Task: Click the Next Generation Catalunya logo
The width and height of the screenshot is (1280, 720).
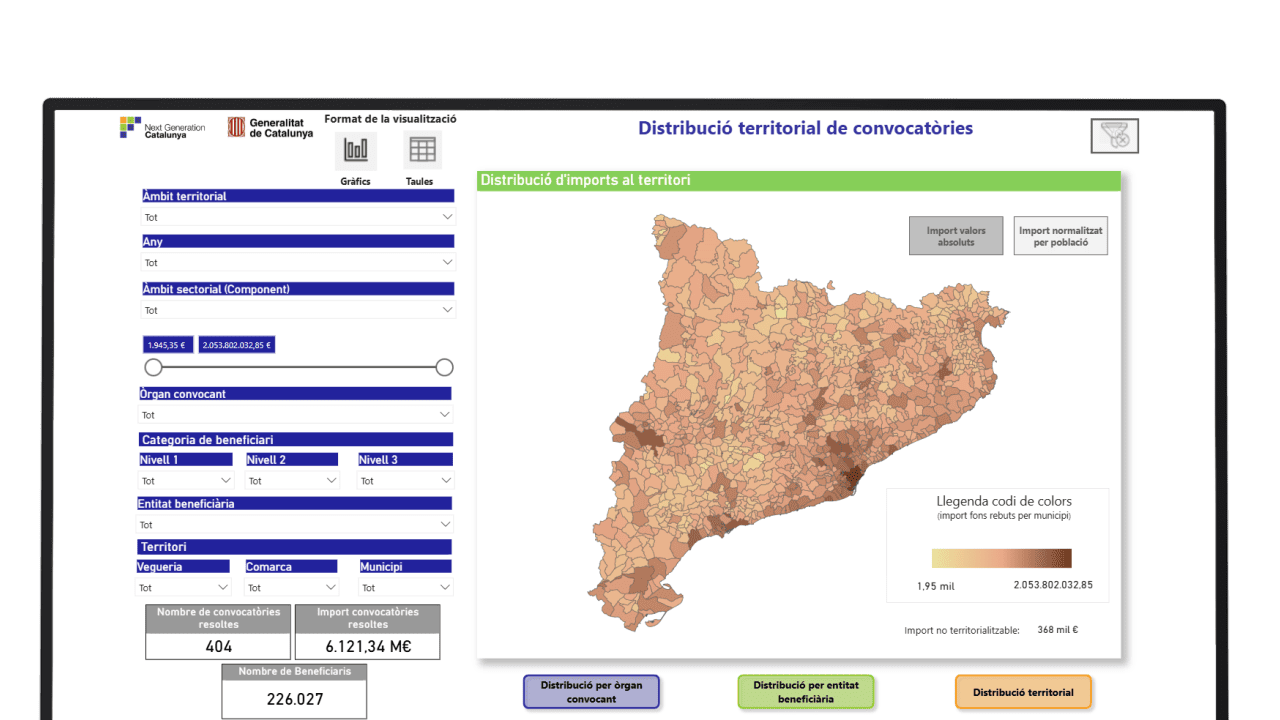Action: point(163,128)
